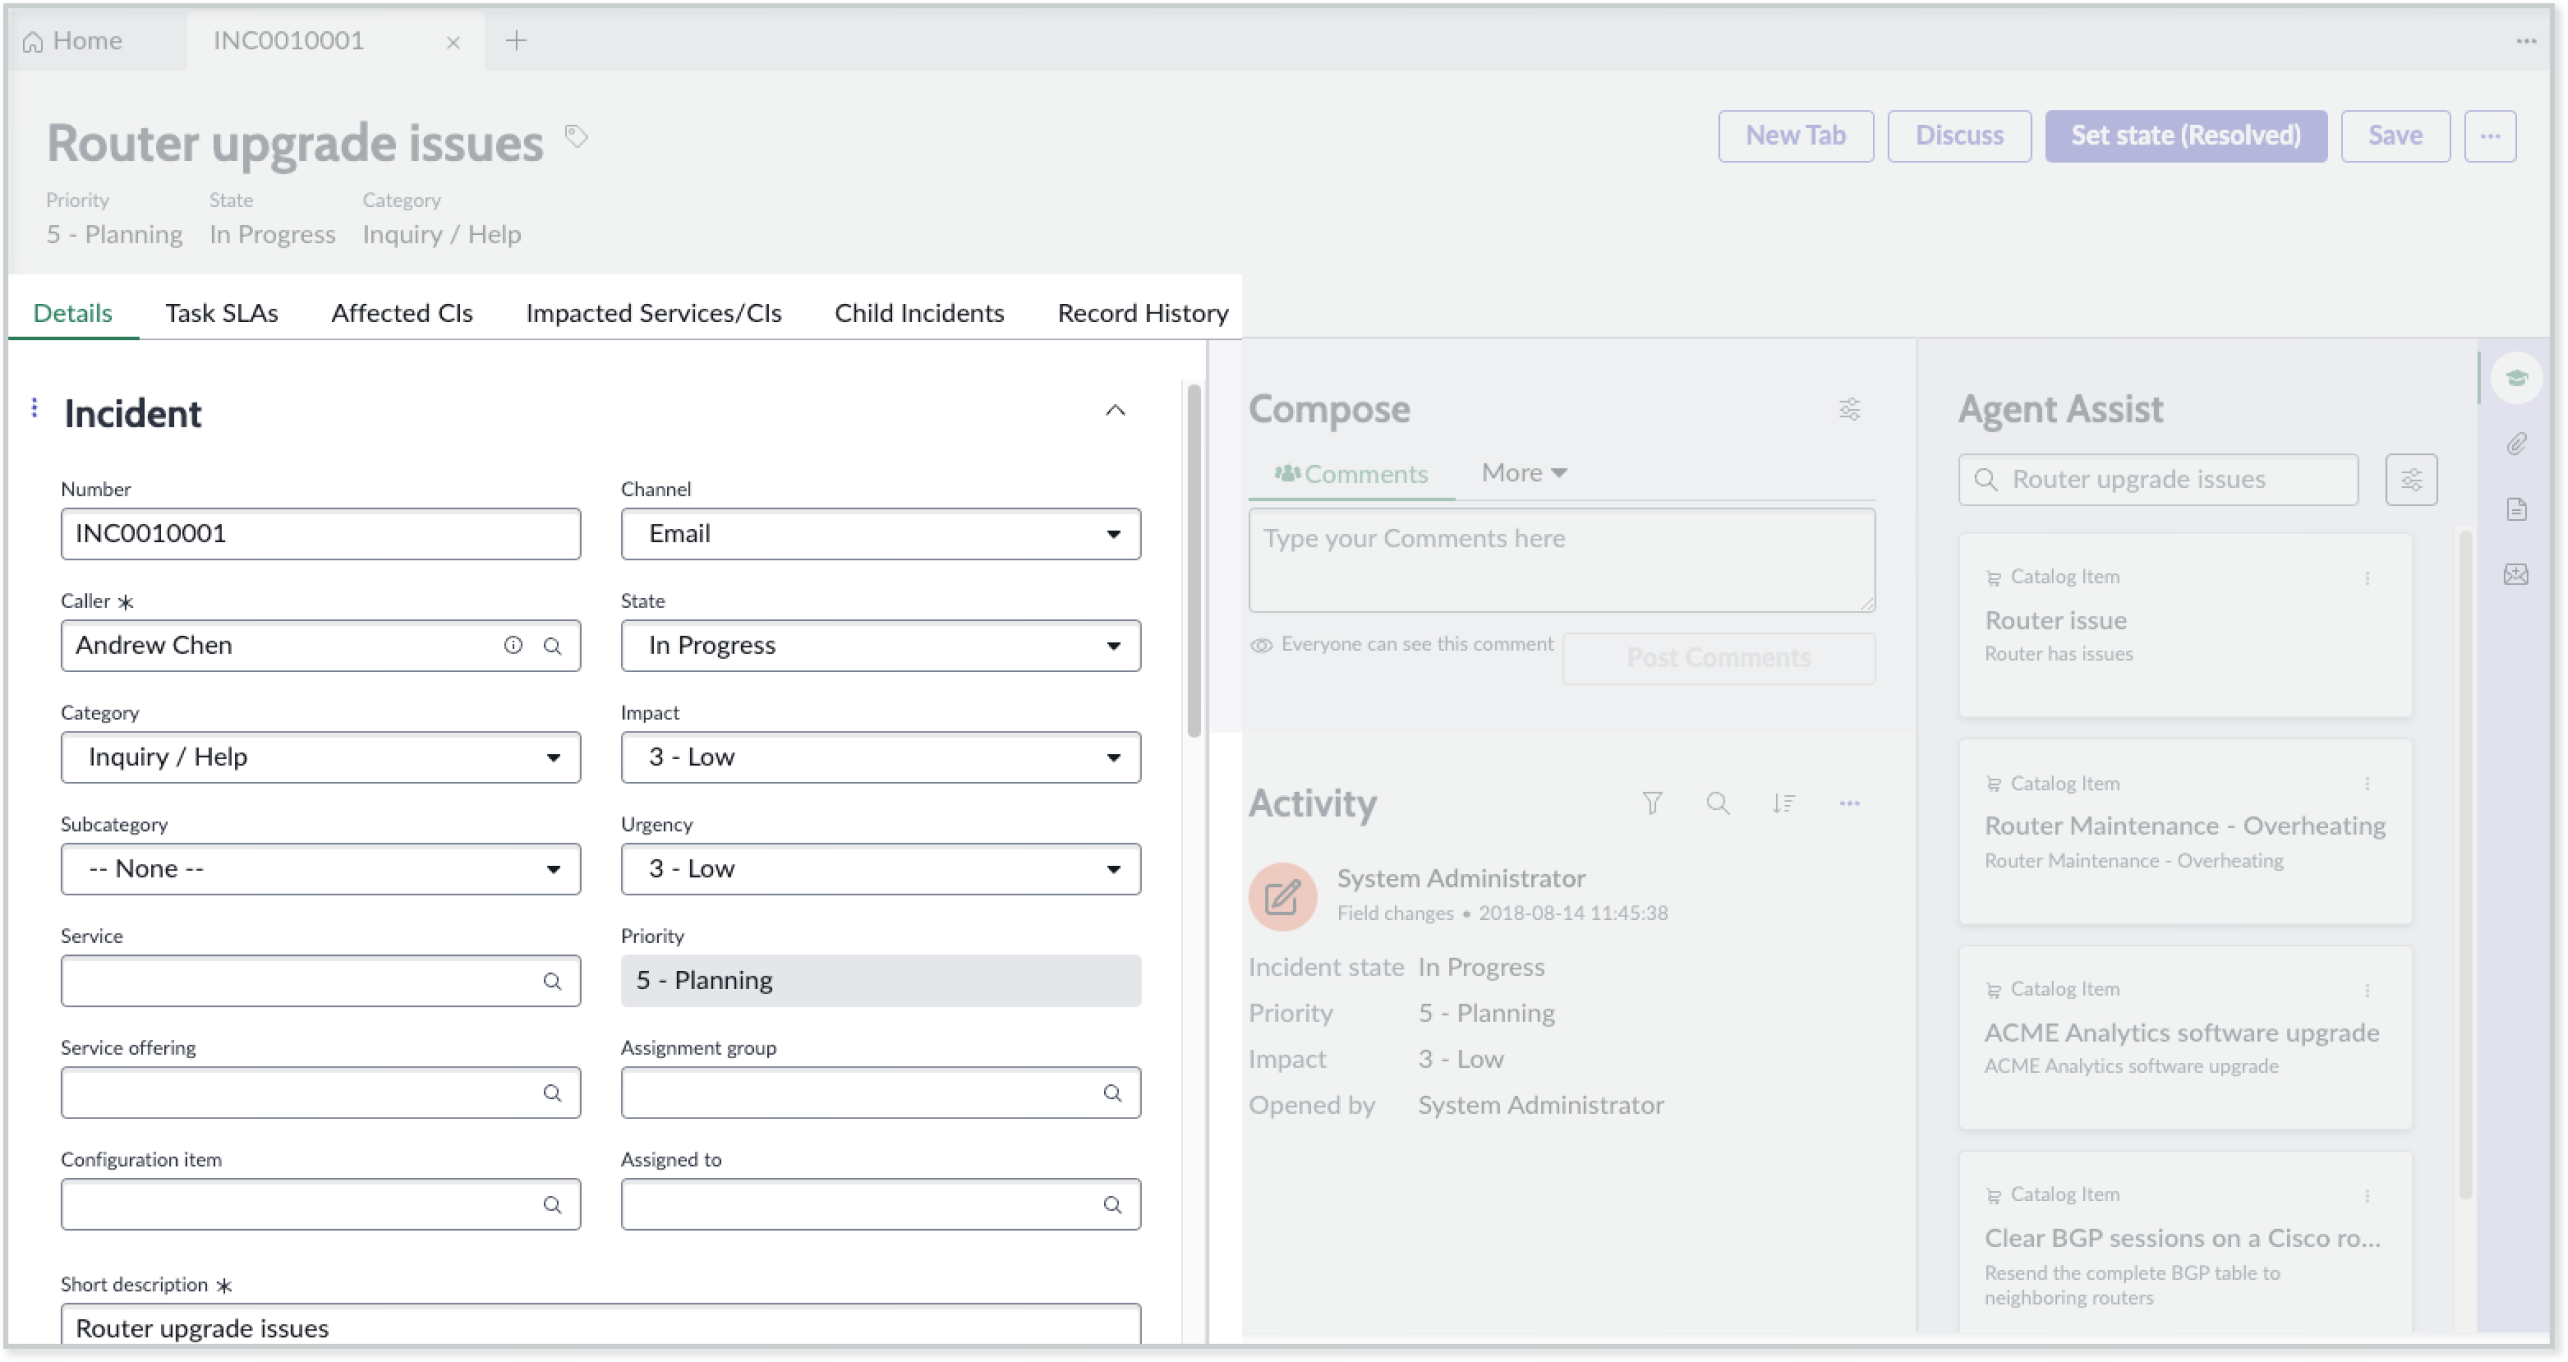This screenshot has height=1362, width=2568.
Task: Toggle comment visibility eye icon
Action: click(1260, 644)
